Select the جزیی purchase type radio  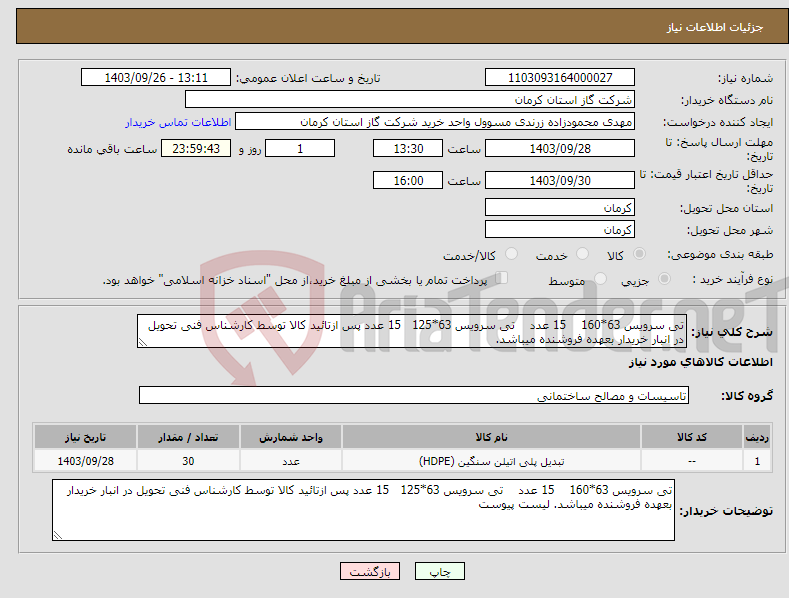pos(664,278)
